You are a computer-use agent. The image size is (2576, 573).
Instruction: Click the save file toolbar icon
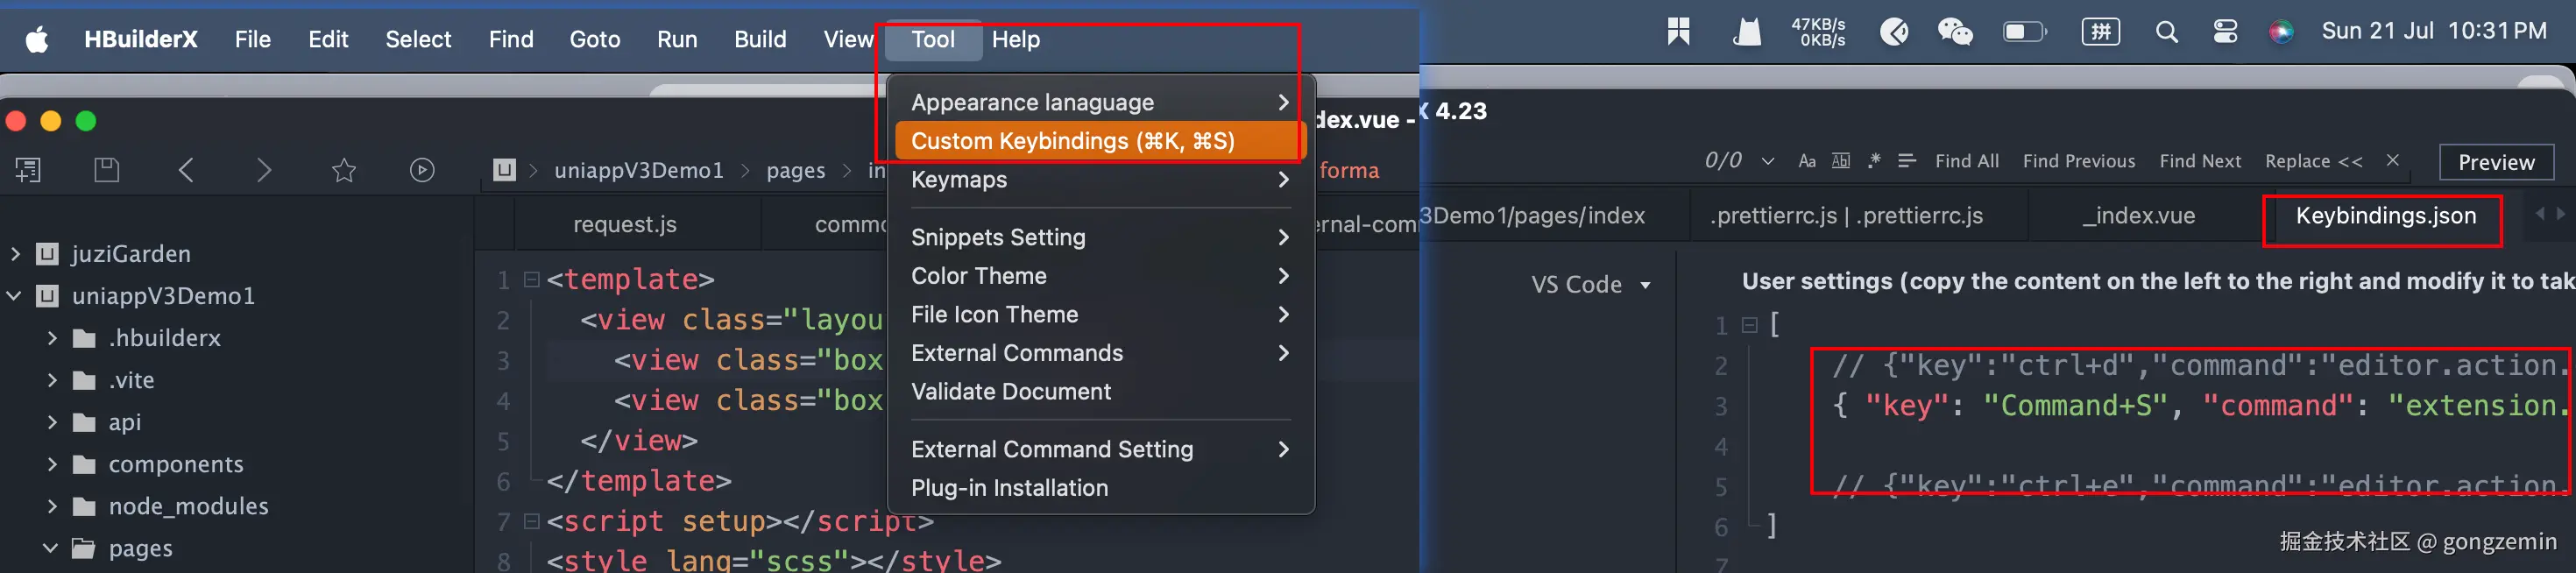pyautogui.click(x=106, y=170)
